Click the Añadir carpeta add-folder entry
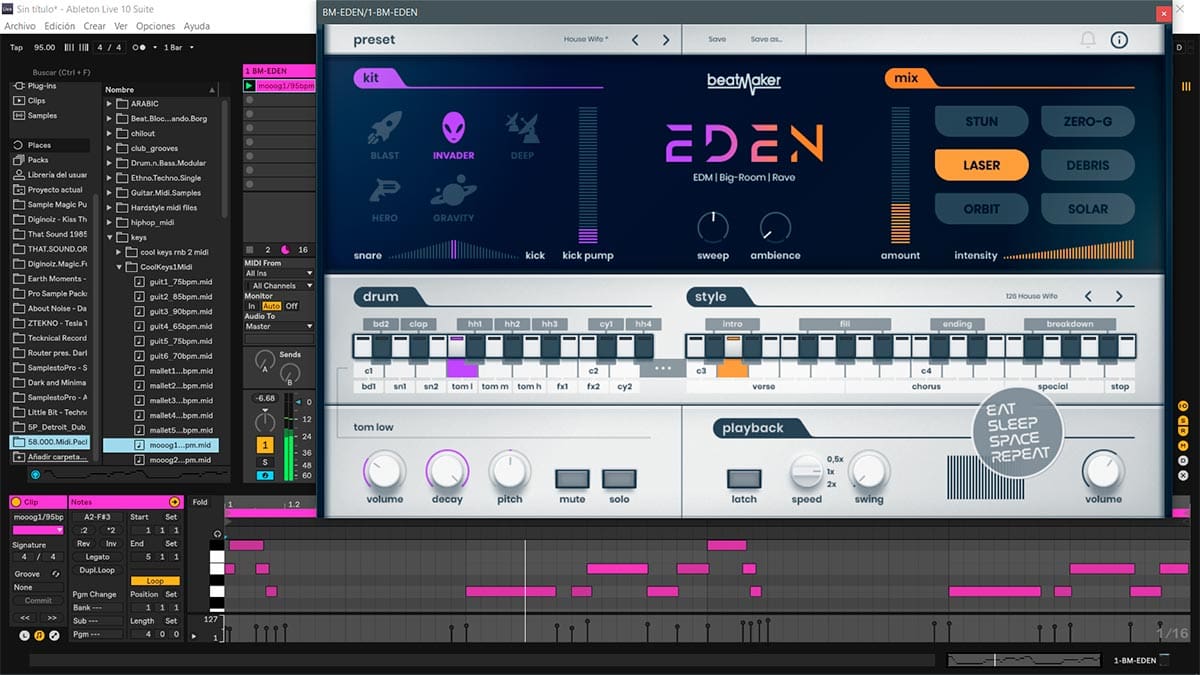The height and width of the screenshot is (675, 1200). [50, 457]
